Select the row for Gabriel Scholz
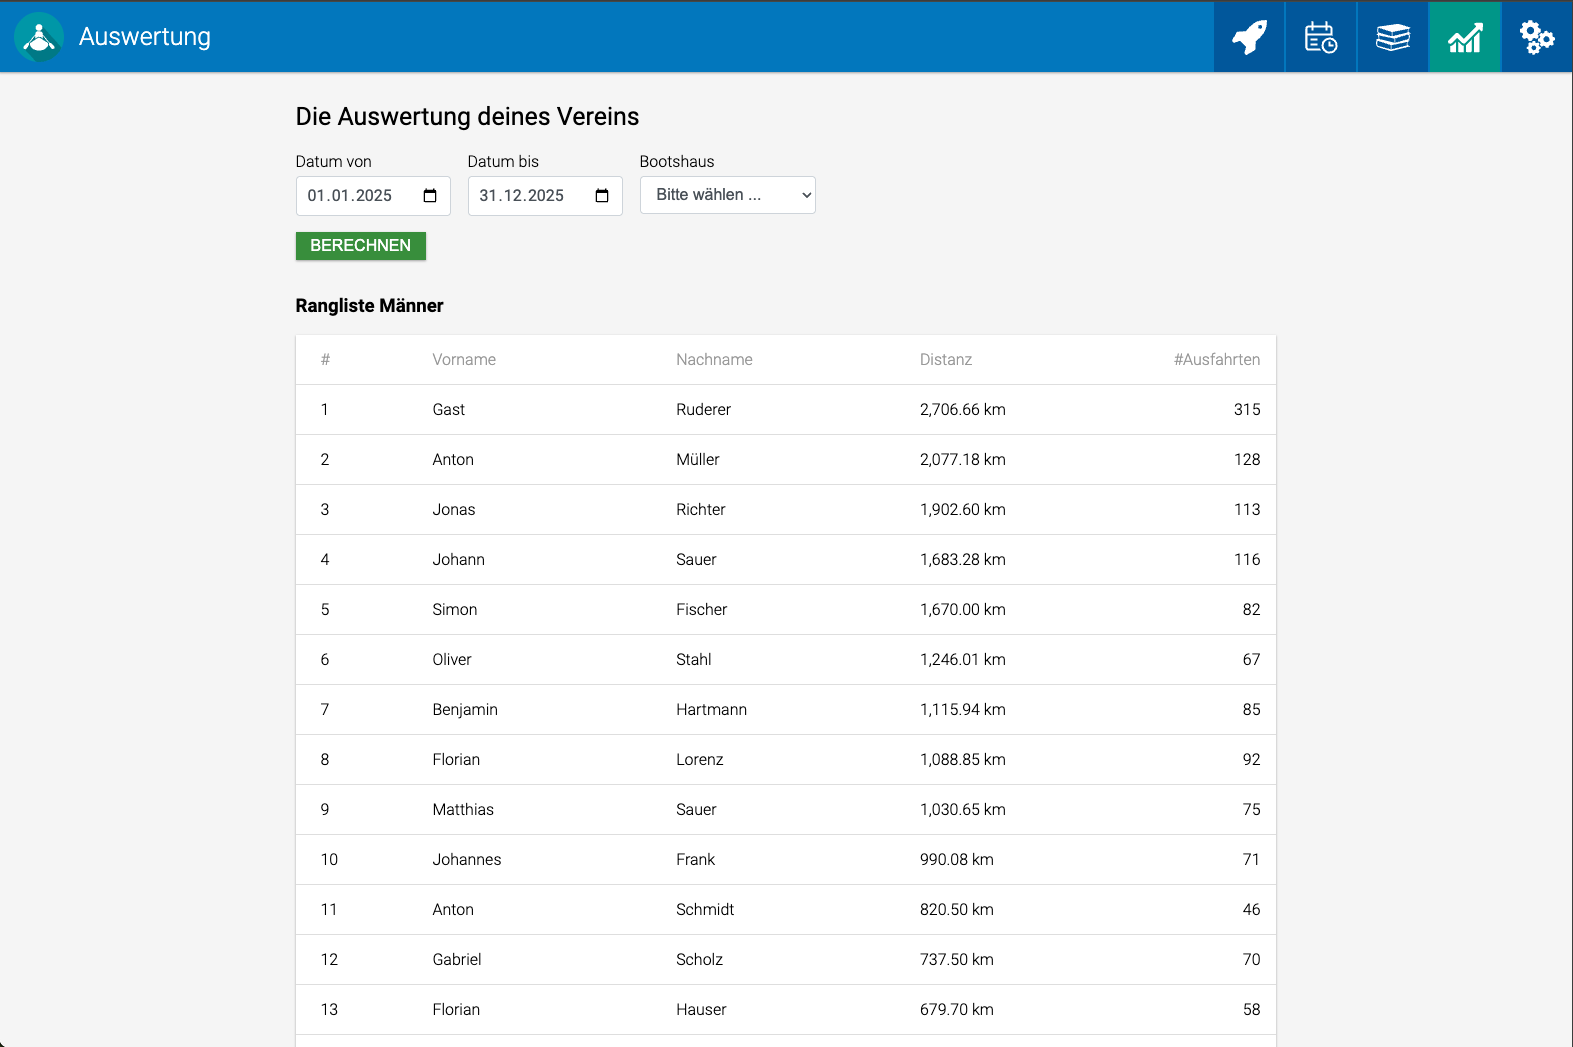Image resolution: width=1573 pixels, height=1047 pixels. pyautogui.click(x=785, y=960)
